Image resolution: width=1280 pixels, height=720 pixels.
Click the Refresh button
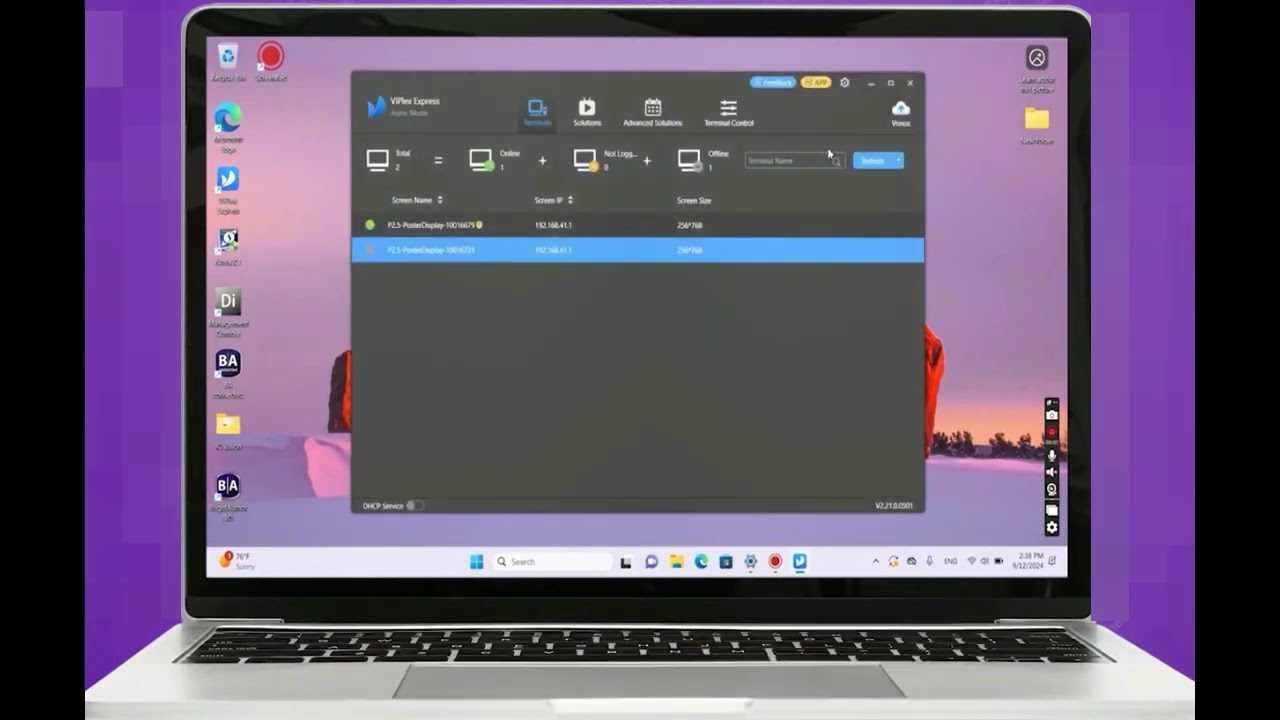pyautogui.click(x=873, y=160)
